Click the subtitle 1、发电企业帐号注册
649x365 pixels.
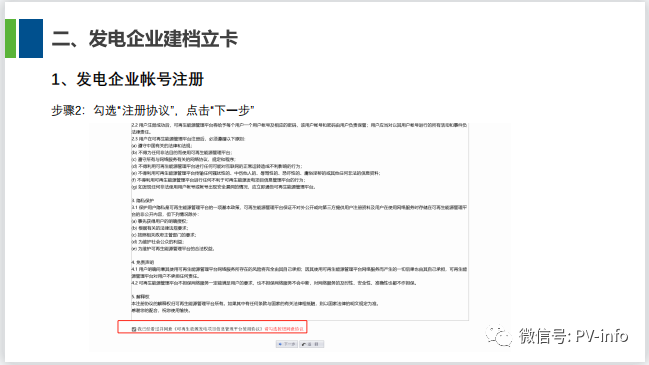pyautogui.click(x=127, y=79)
